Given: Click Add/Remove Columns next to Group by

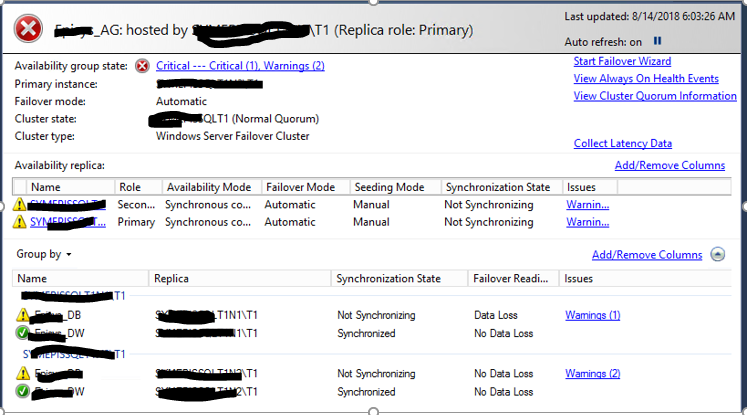Looking at the screenshot, I should click(647, 255).
